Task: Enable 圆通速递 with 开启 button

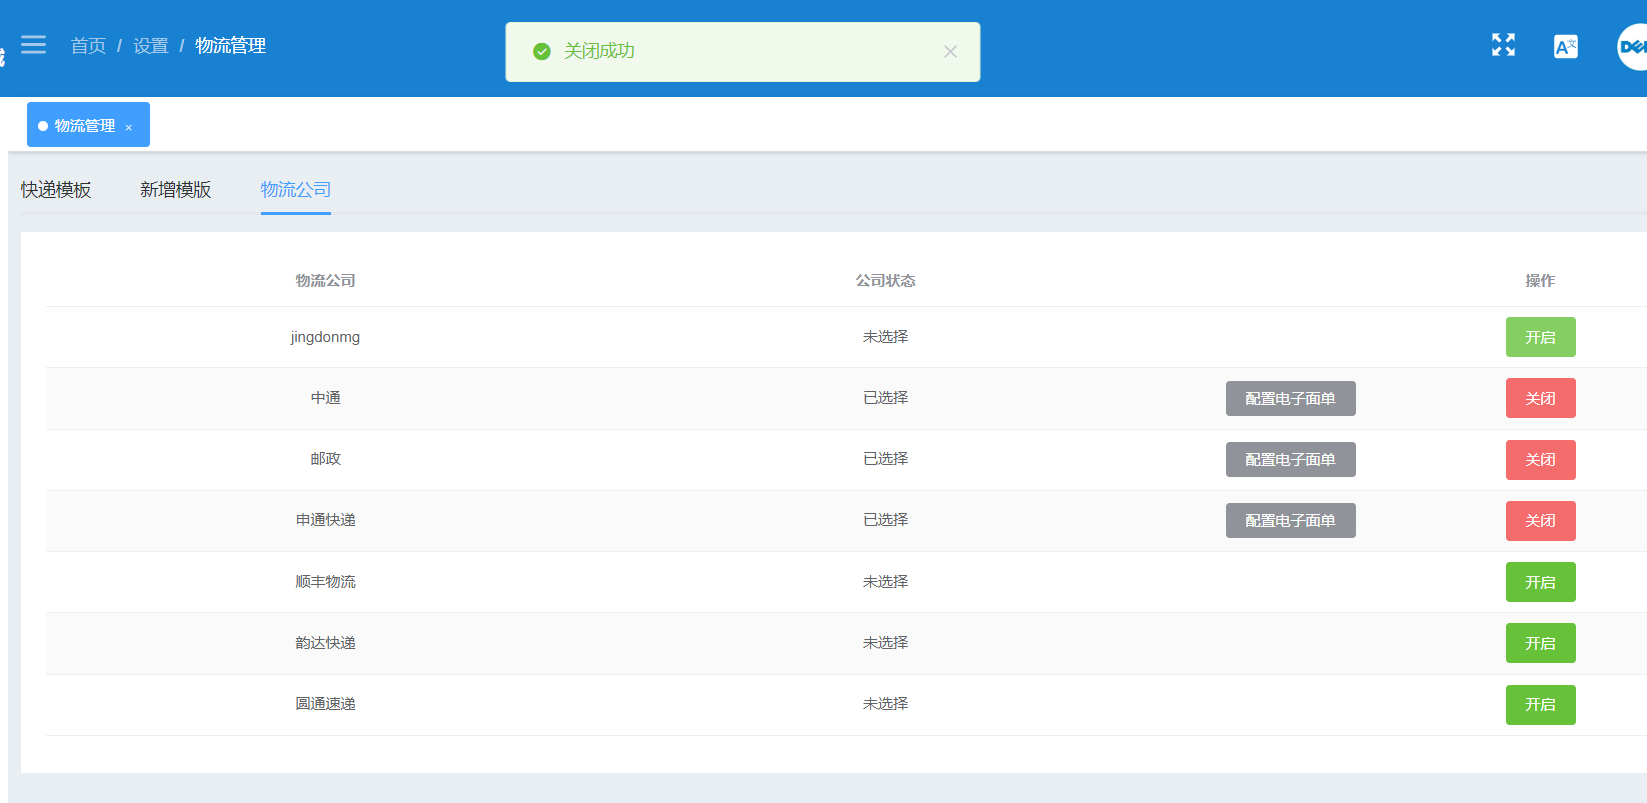Action: (1540, 705)
